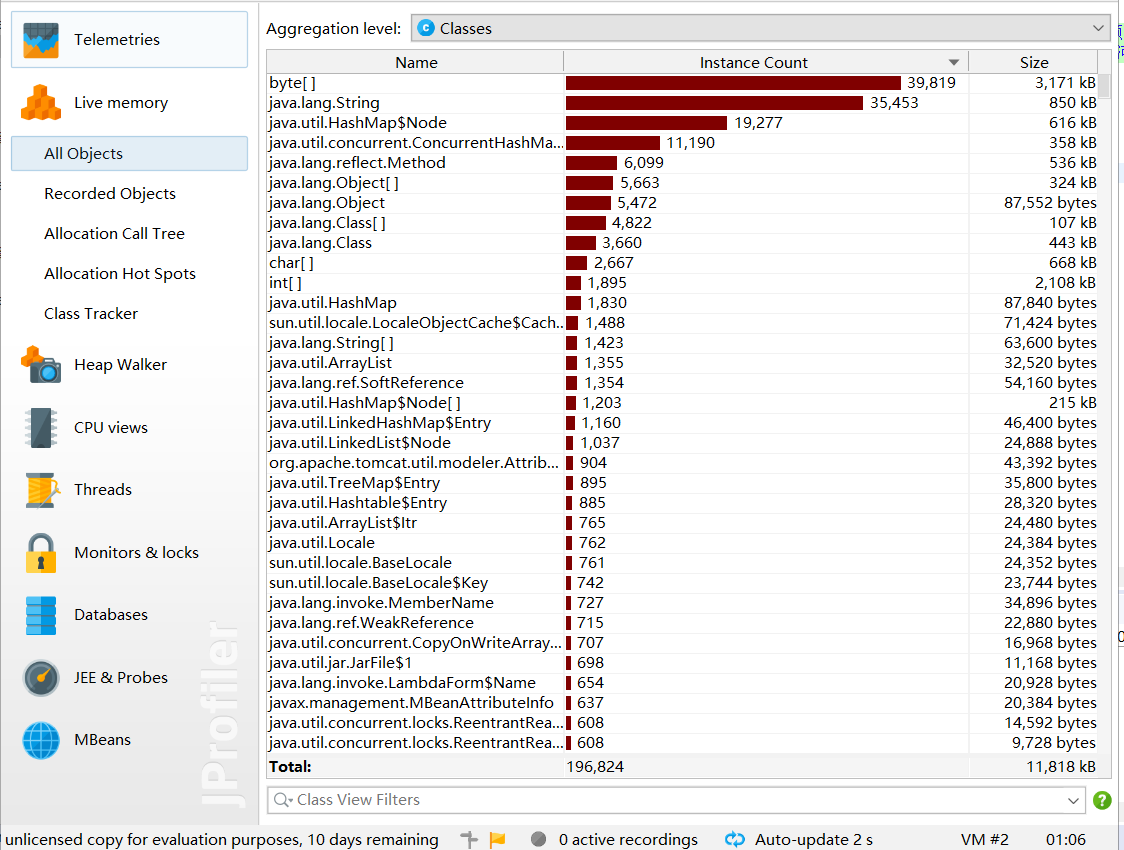Sort table by Name column header
The image size is (1124, 850).
click(x=416, y=62)
